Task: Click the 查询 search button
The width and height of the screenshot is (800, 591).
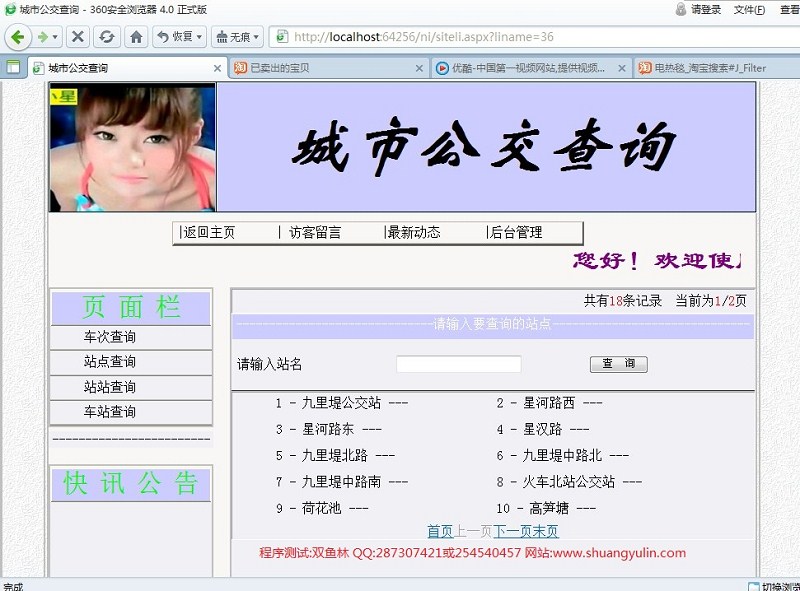Action: 618,364
